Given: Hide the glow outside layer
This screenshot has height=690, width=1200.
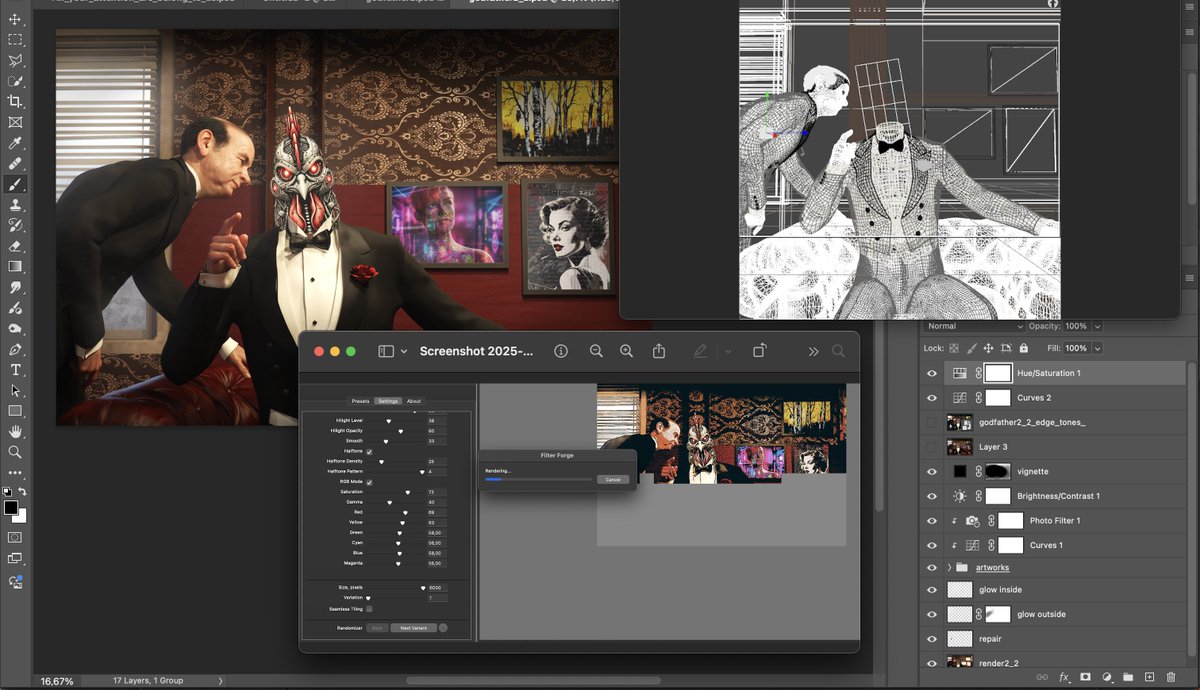Looking at the screenshot, I should pos(932,614).
